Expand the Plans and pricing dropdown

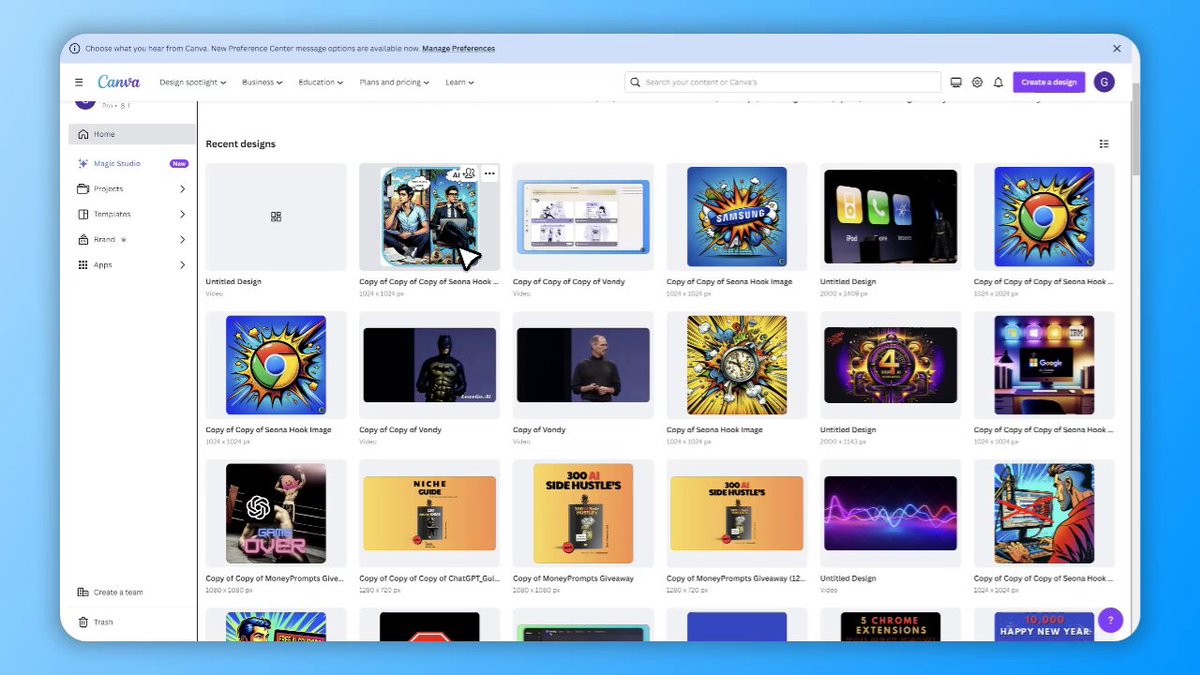click(394, 82)
